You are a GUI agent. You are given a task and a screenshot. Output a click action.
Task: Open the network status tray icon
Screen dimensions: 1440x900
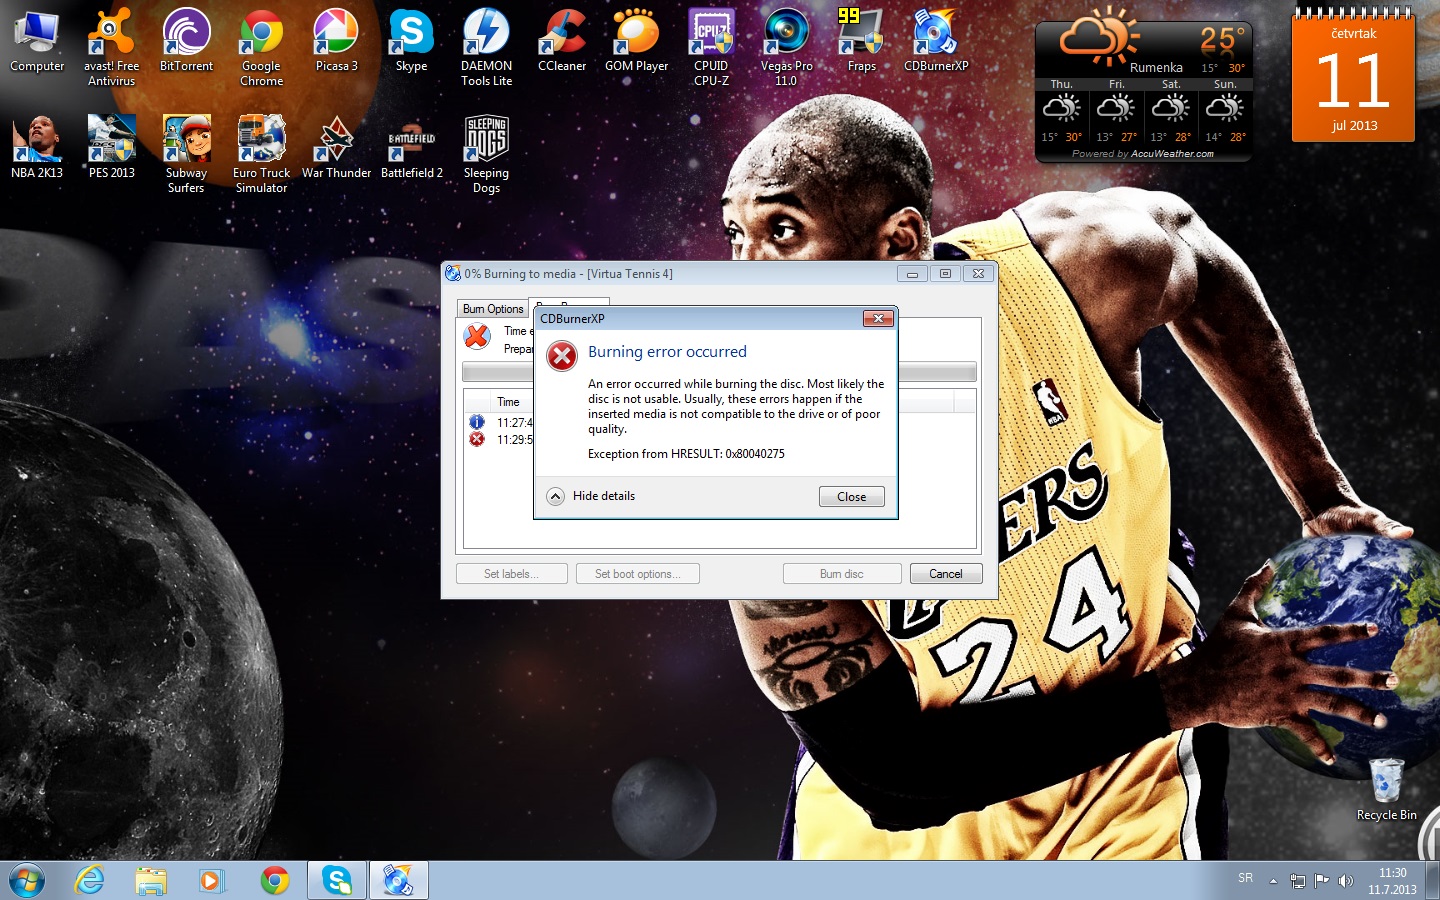(1298, 881)
